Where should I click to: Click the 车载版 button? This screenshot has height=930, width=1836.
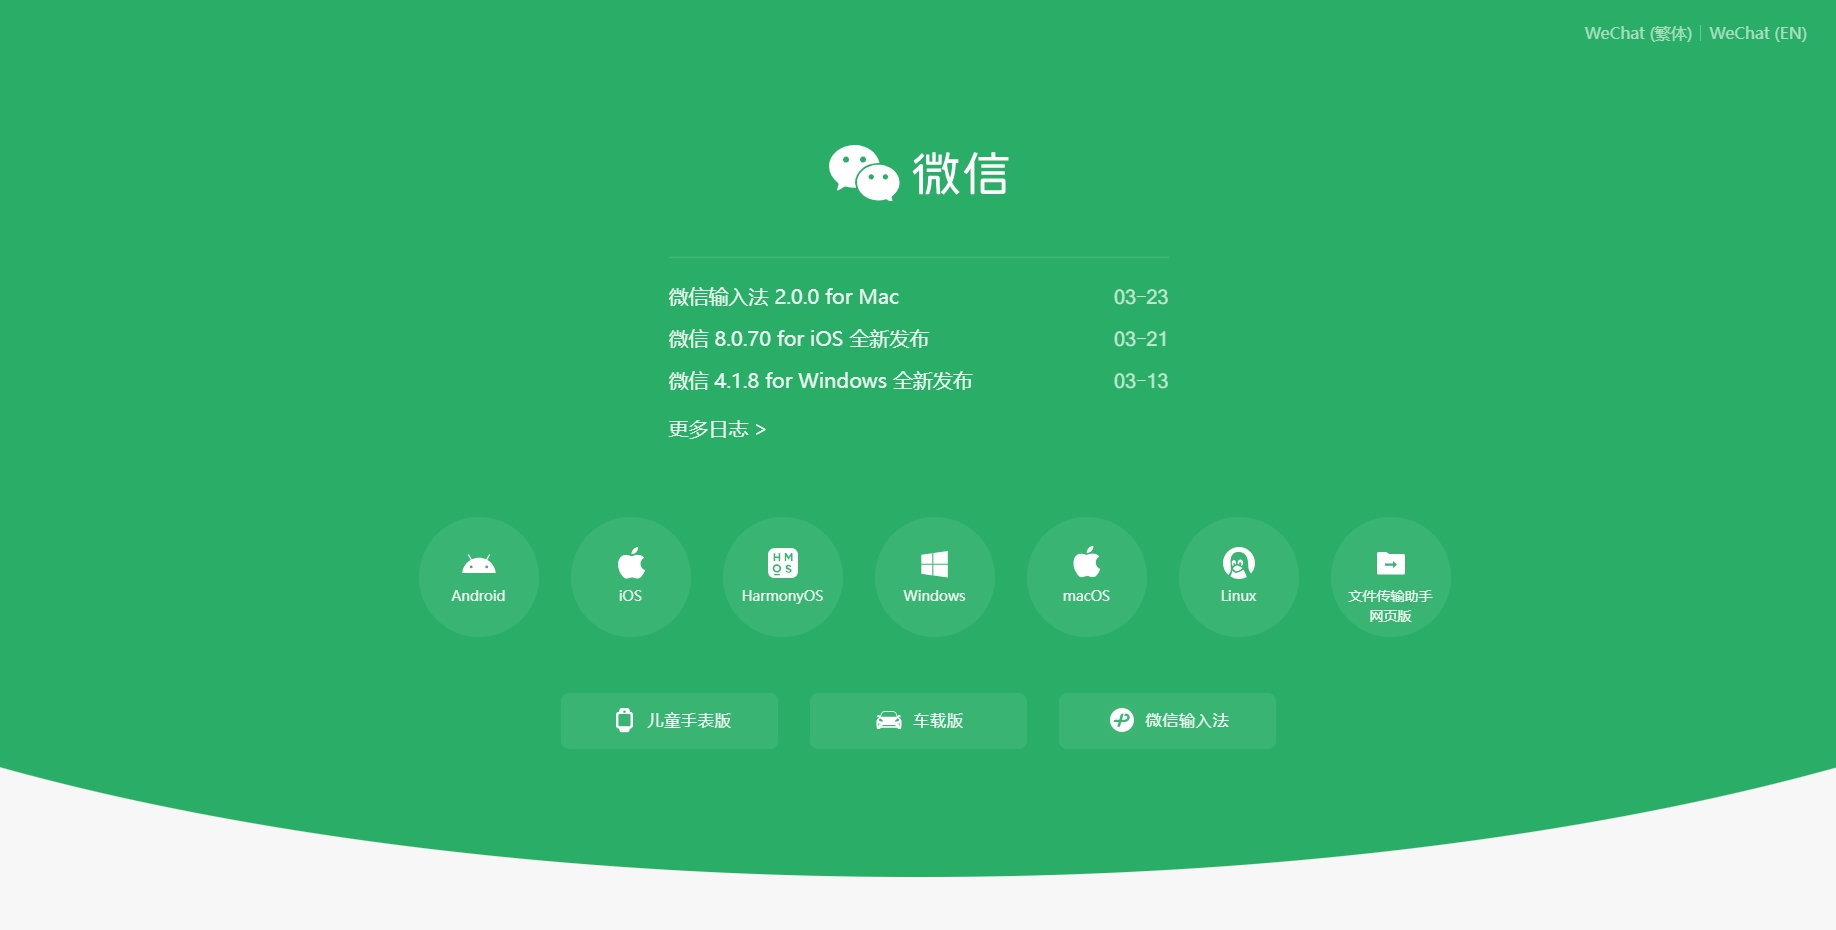[x=917, y=720]
